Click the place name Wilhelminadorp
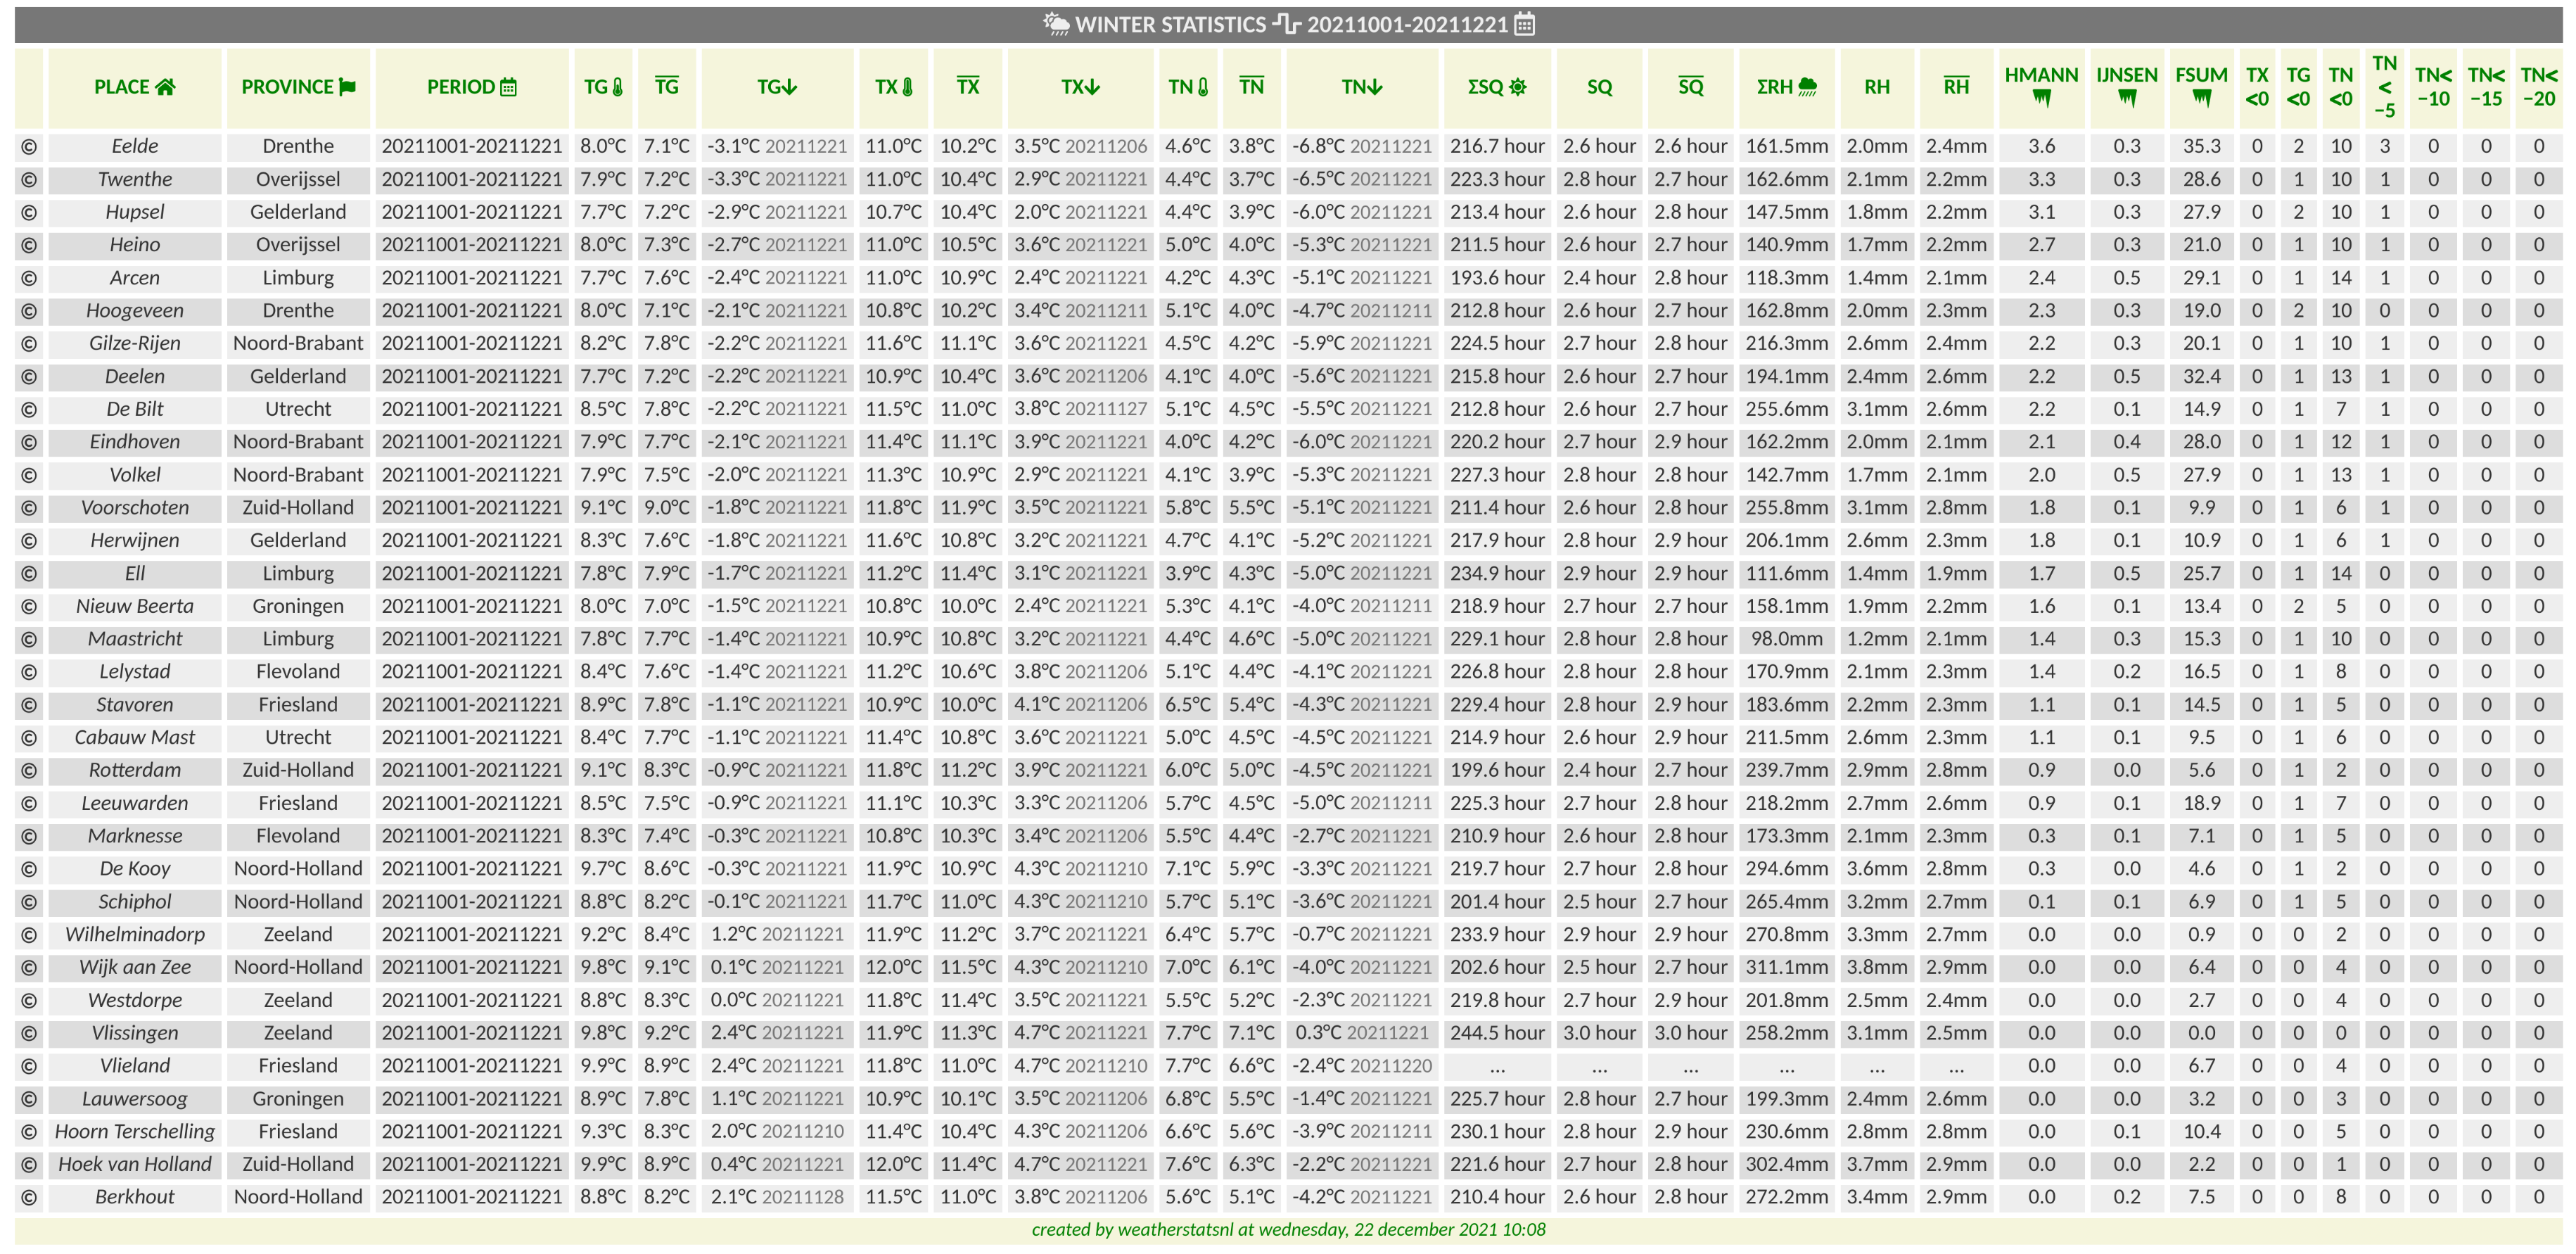 (x=135, y=934)
